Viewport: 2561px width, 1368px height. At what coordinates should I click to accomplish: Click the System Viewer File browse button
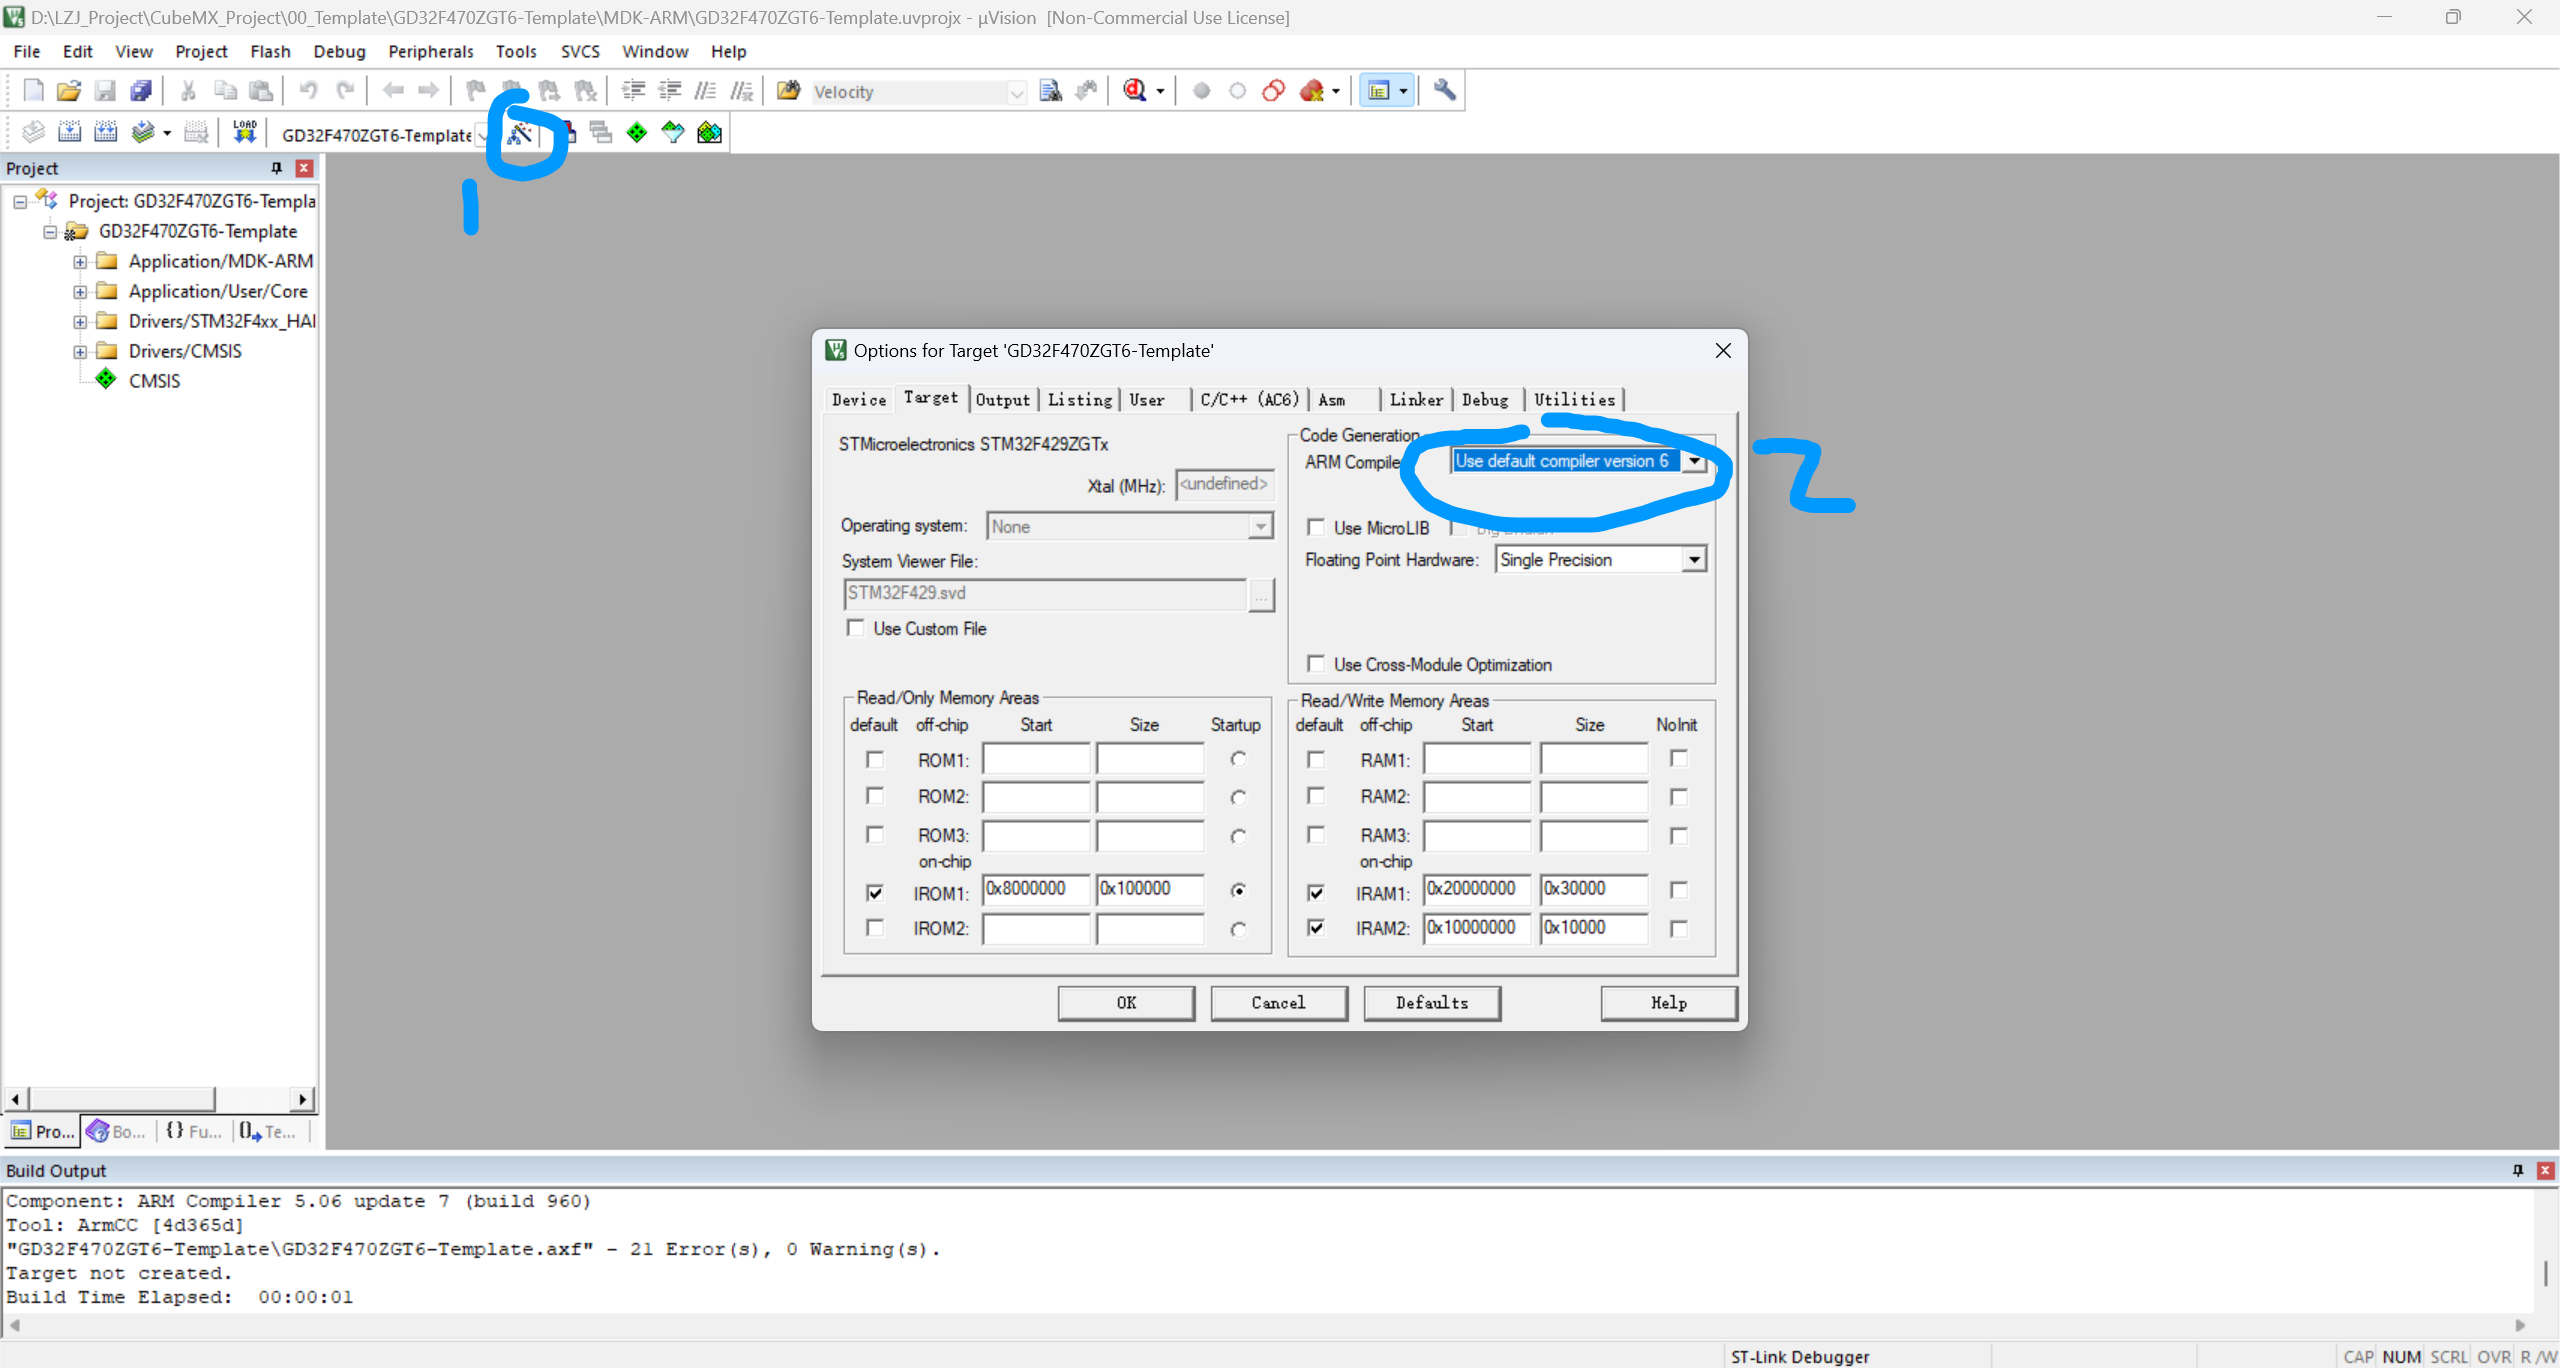pos(1262,595)
